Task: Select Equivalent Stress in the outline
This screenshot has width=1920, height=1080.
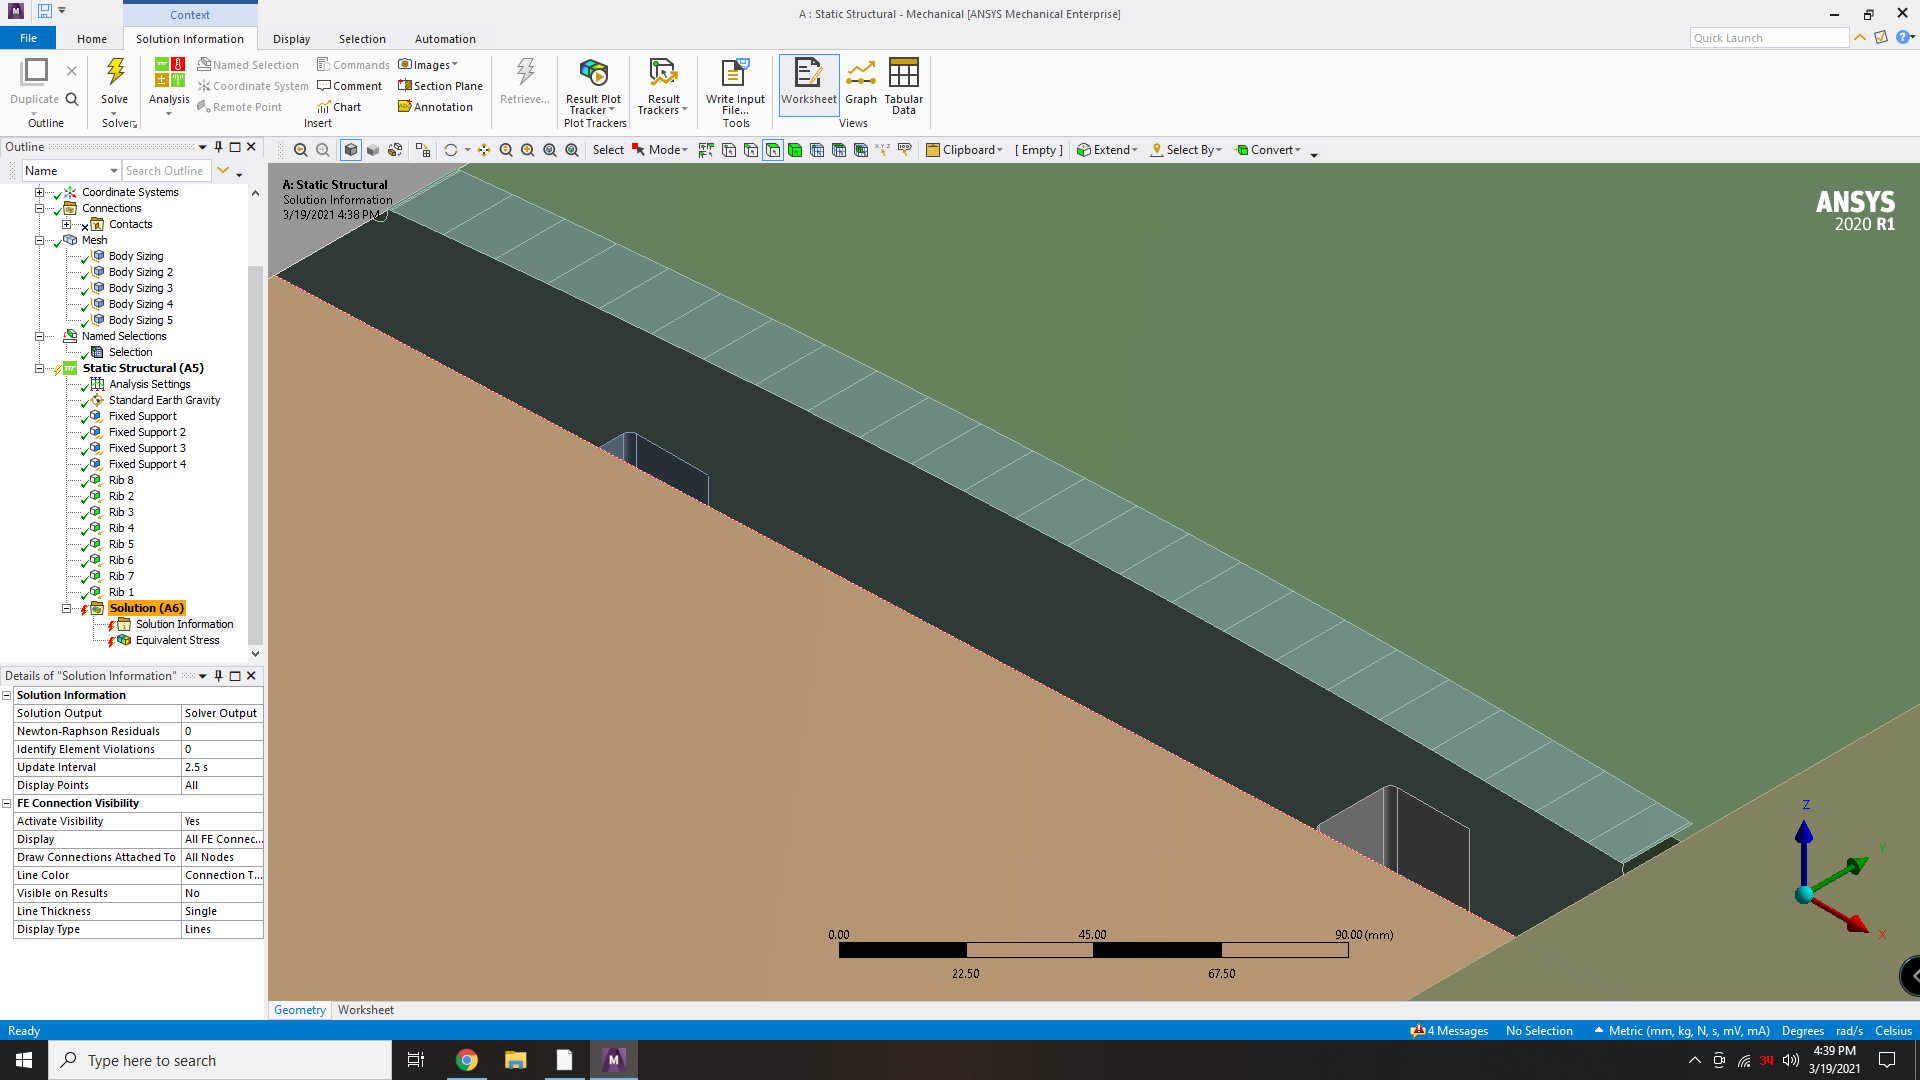Action: click(x=177, y=640)
